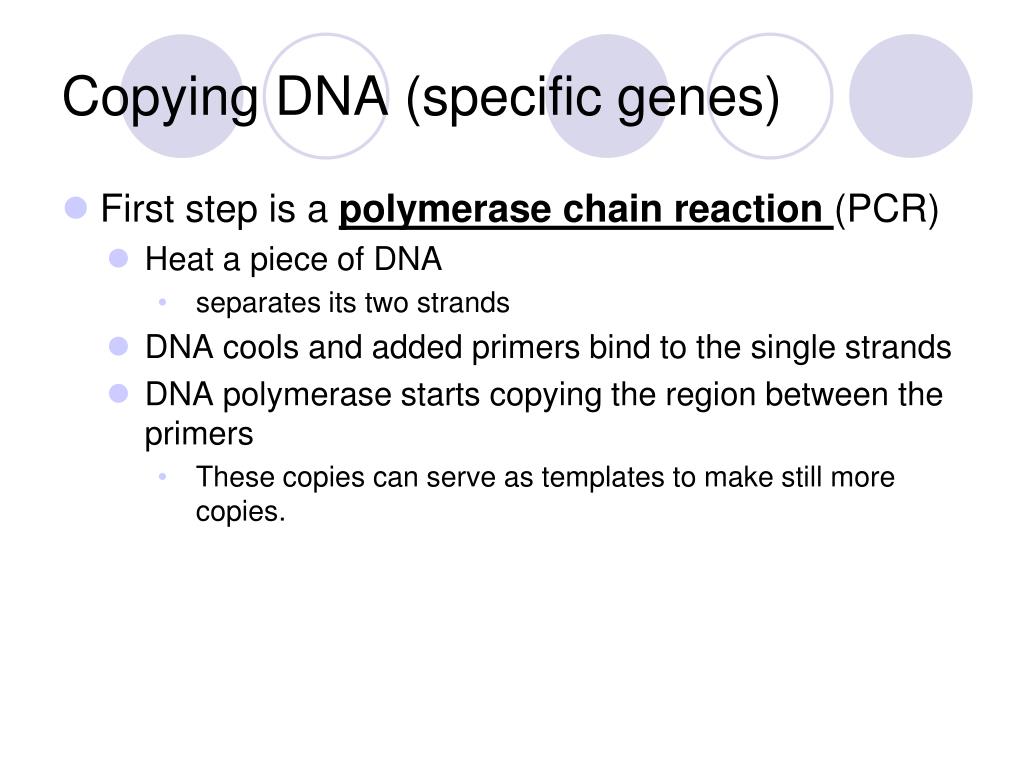Click the rightmost filled lavender circle in header
Viewport: 1024px width, 768px height.
(910, 96)
